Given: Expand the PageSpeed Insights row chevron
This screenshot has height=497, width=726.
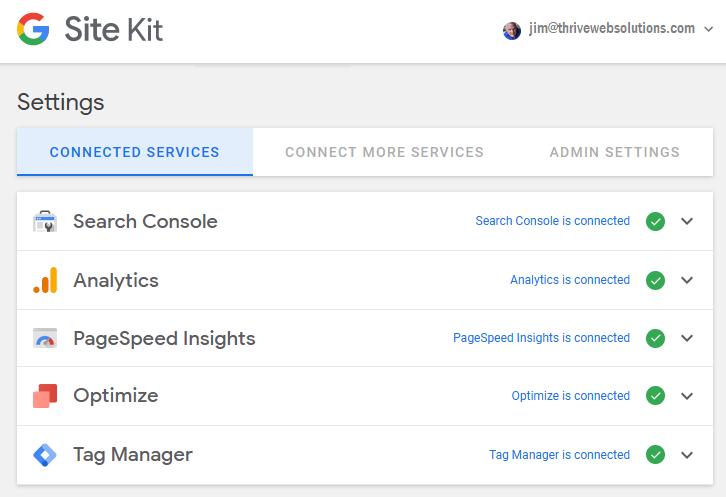Looking at the screenshot, I should click(x=687, y=338).
